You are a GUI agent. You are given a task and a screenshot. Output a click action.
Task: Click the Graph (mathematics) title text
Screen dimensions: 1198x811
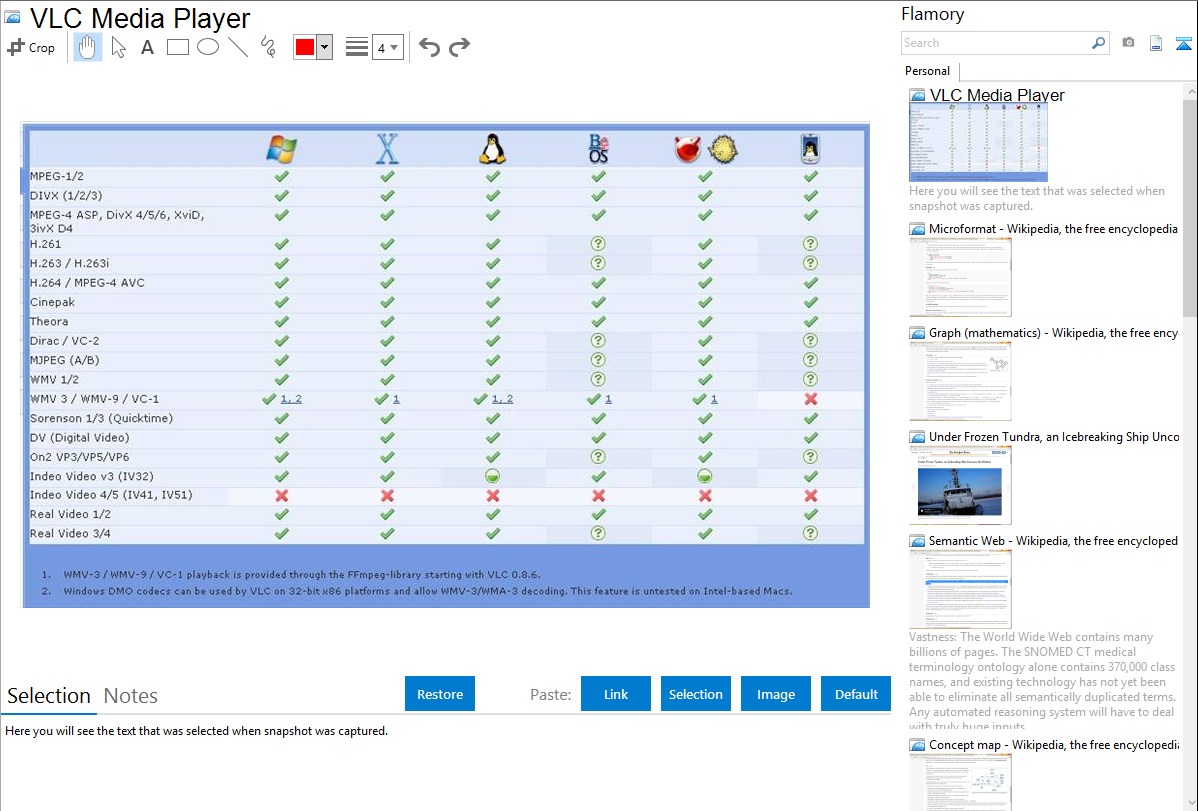(1053, 333)
